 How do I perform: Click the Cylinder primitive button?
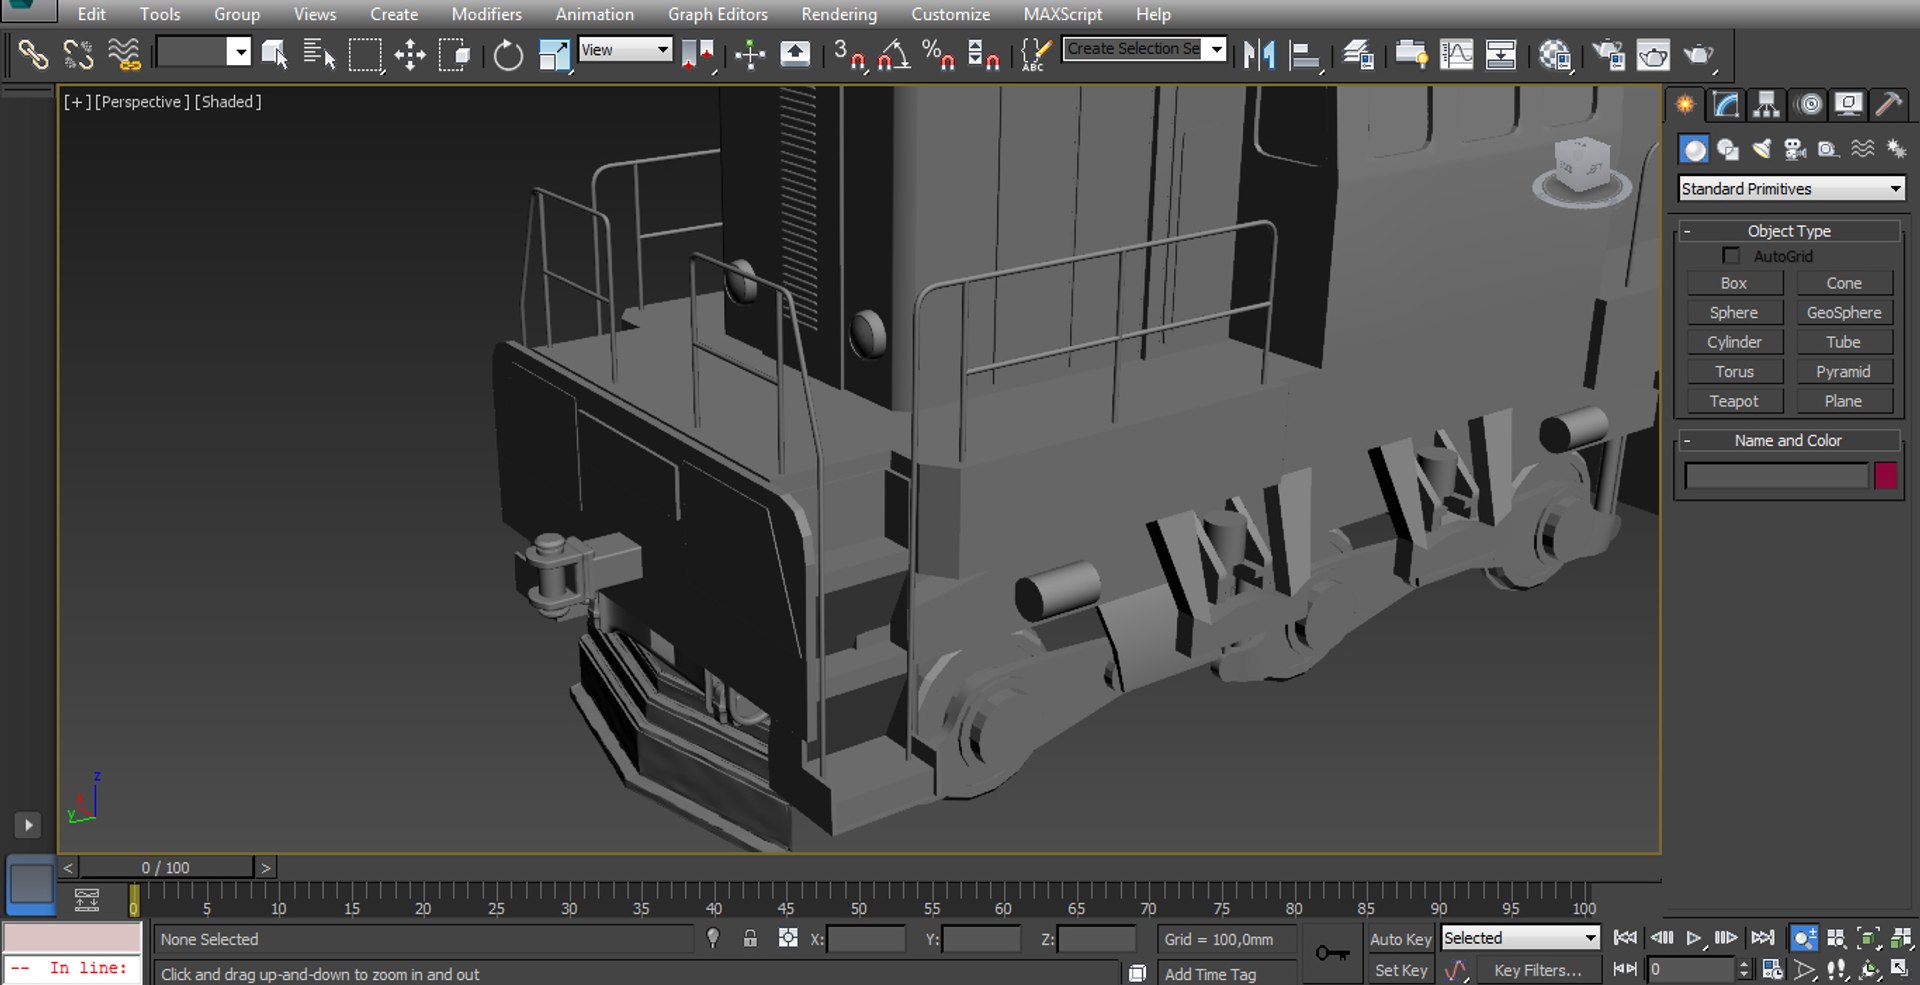point(1734,342)
